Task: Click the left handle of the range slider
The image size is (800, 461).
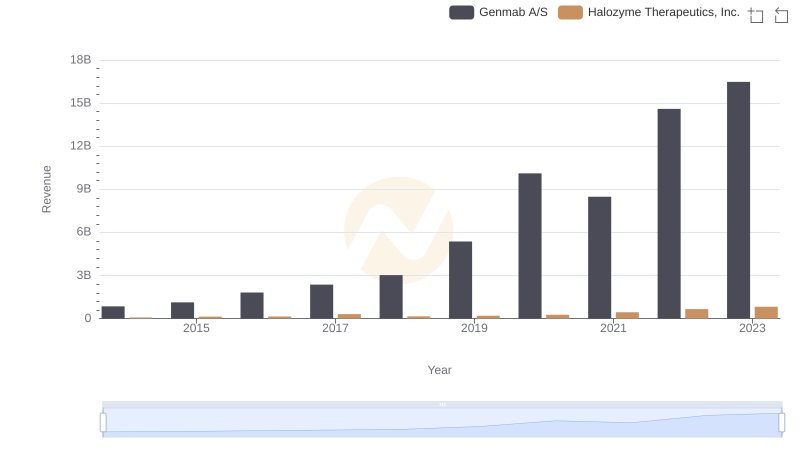Action: point(103,423)
